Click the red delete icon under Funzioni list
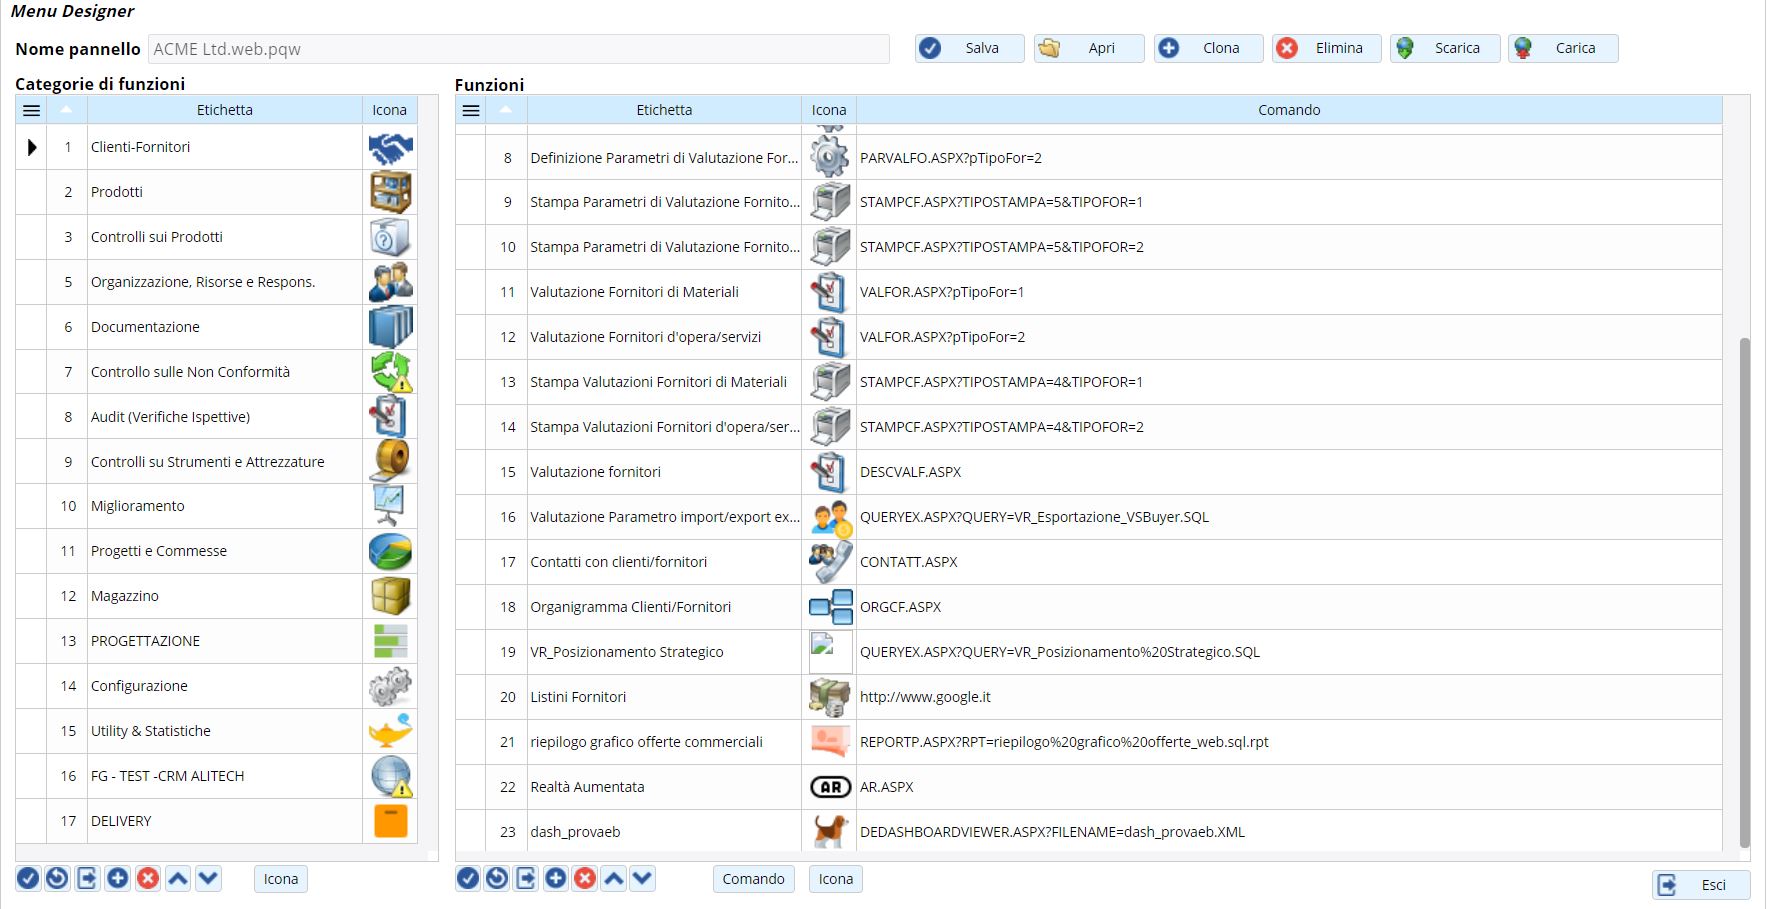Viewport: 1768px width, 909px height. pos(585,878)
